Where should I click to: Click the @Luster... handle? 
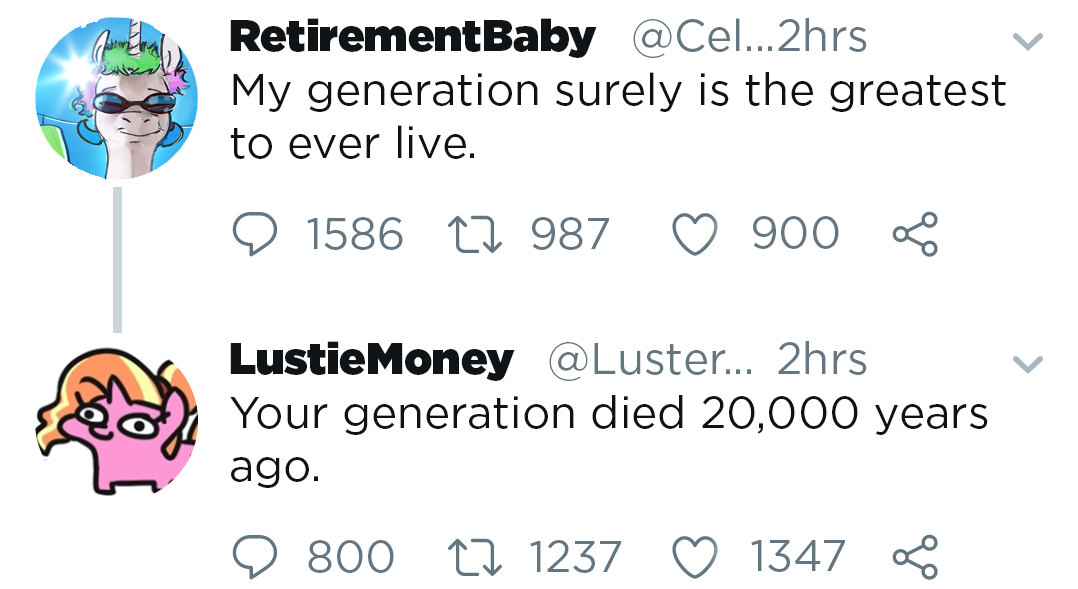coord(650,360)
